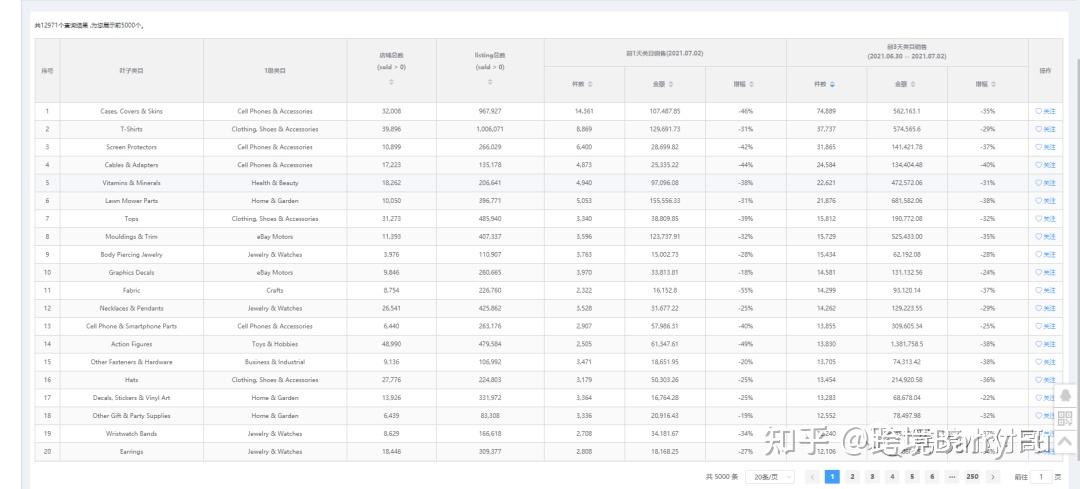
Task: Go to next page with right chevron
Action: pyautogui.click(x=993, y=477)
